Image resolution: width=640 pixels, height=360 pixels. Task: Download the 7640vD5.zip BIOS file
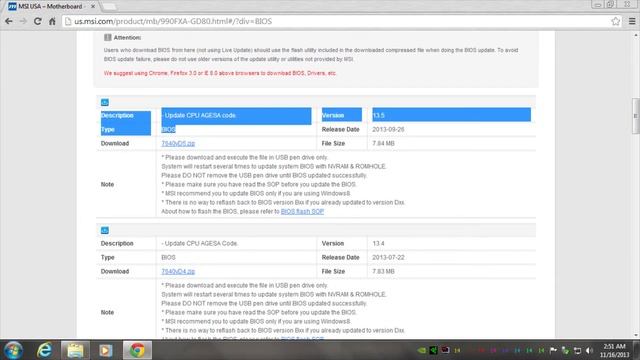pos(178,143)
